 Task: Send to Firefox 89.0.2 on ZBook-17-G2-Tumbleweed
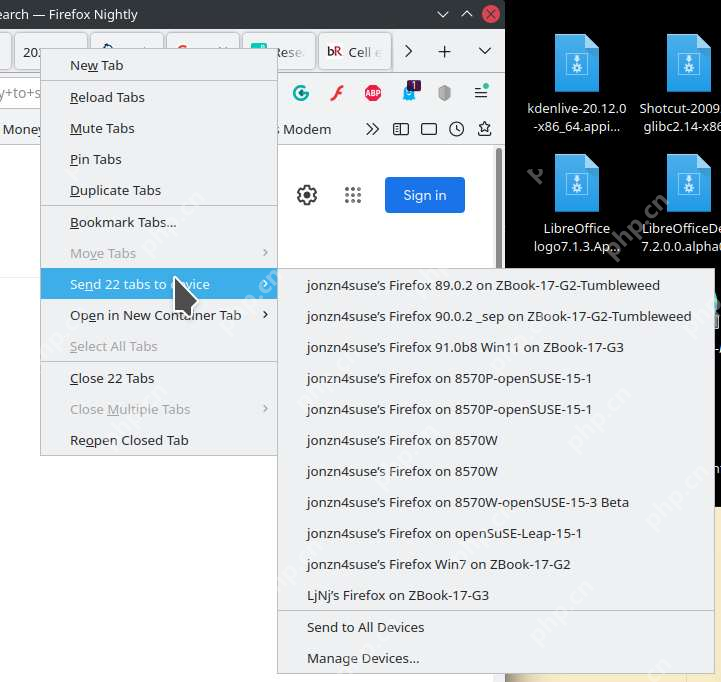pos(496,286)
